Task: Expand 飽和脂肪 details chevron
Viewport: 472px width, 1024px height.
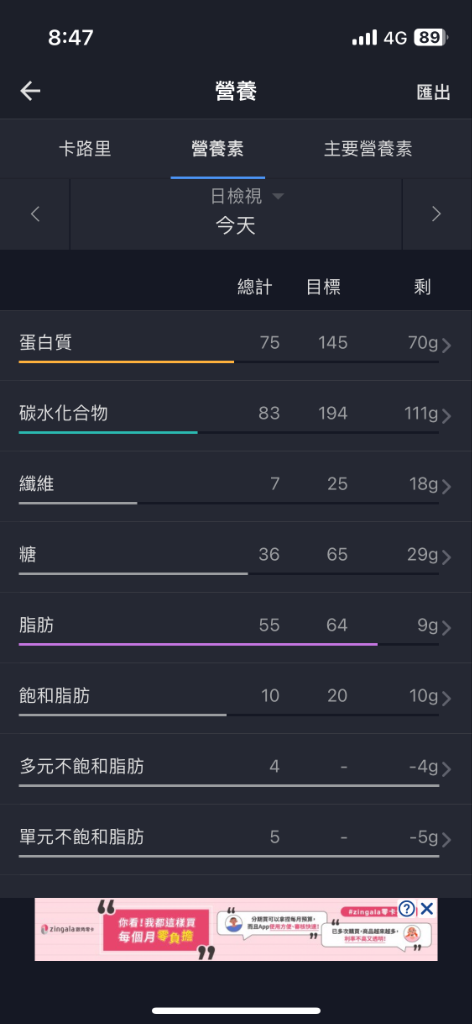Action: coord(447,698)
